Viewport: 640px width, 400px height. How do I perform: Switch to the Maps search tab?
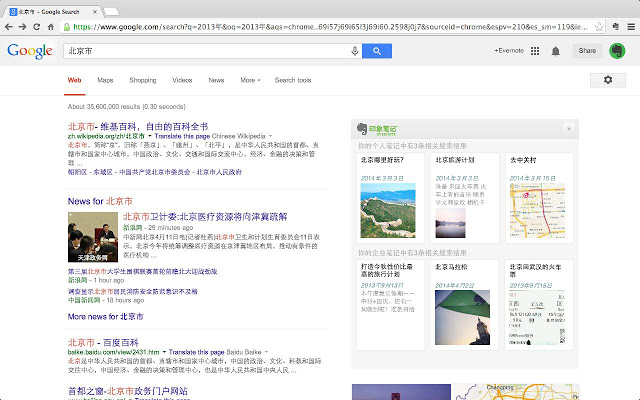click(105, 80)
